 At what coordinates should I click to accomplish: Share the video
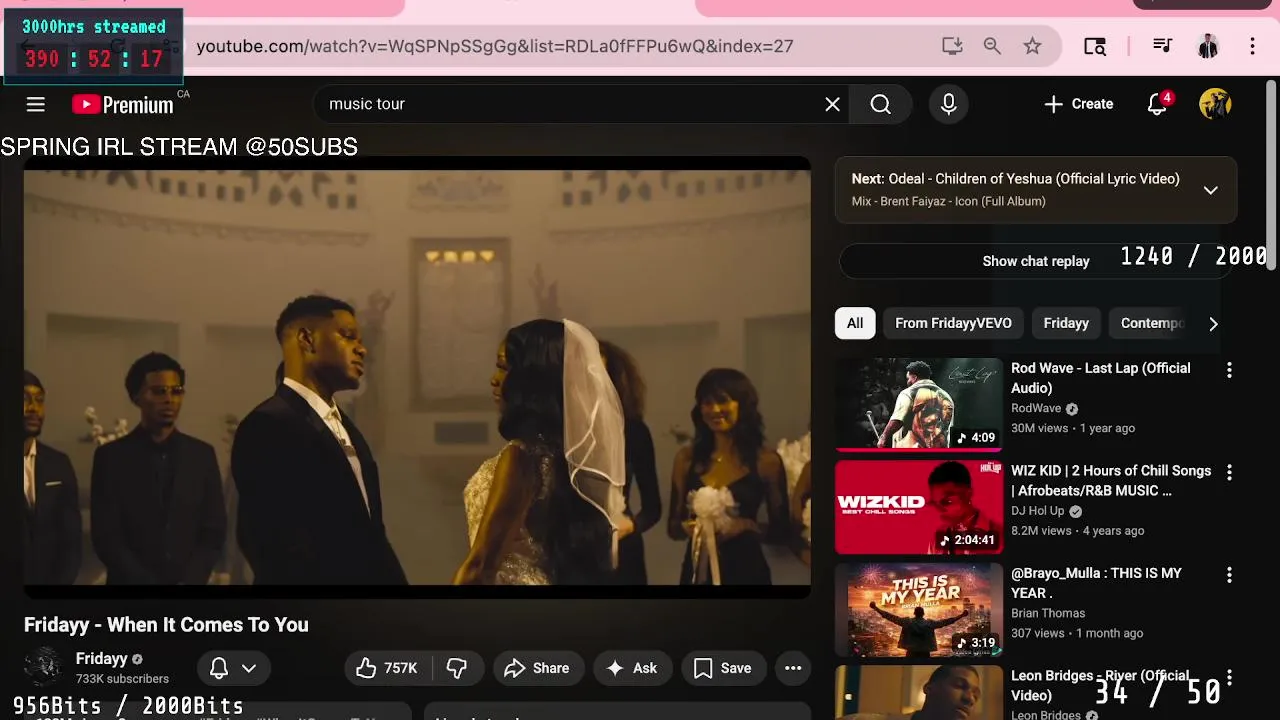(x=538, y=668)
